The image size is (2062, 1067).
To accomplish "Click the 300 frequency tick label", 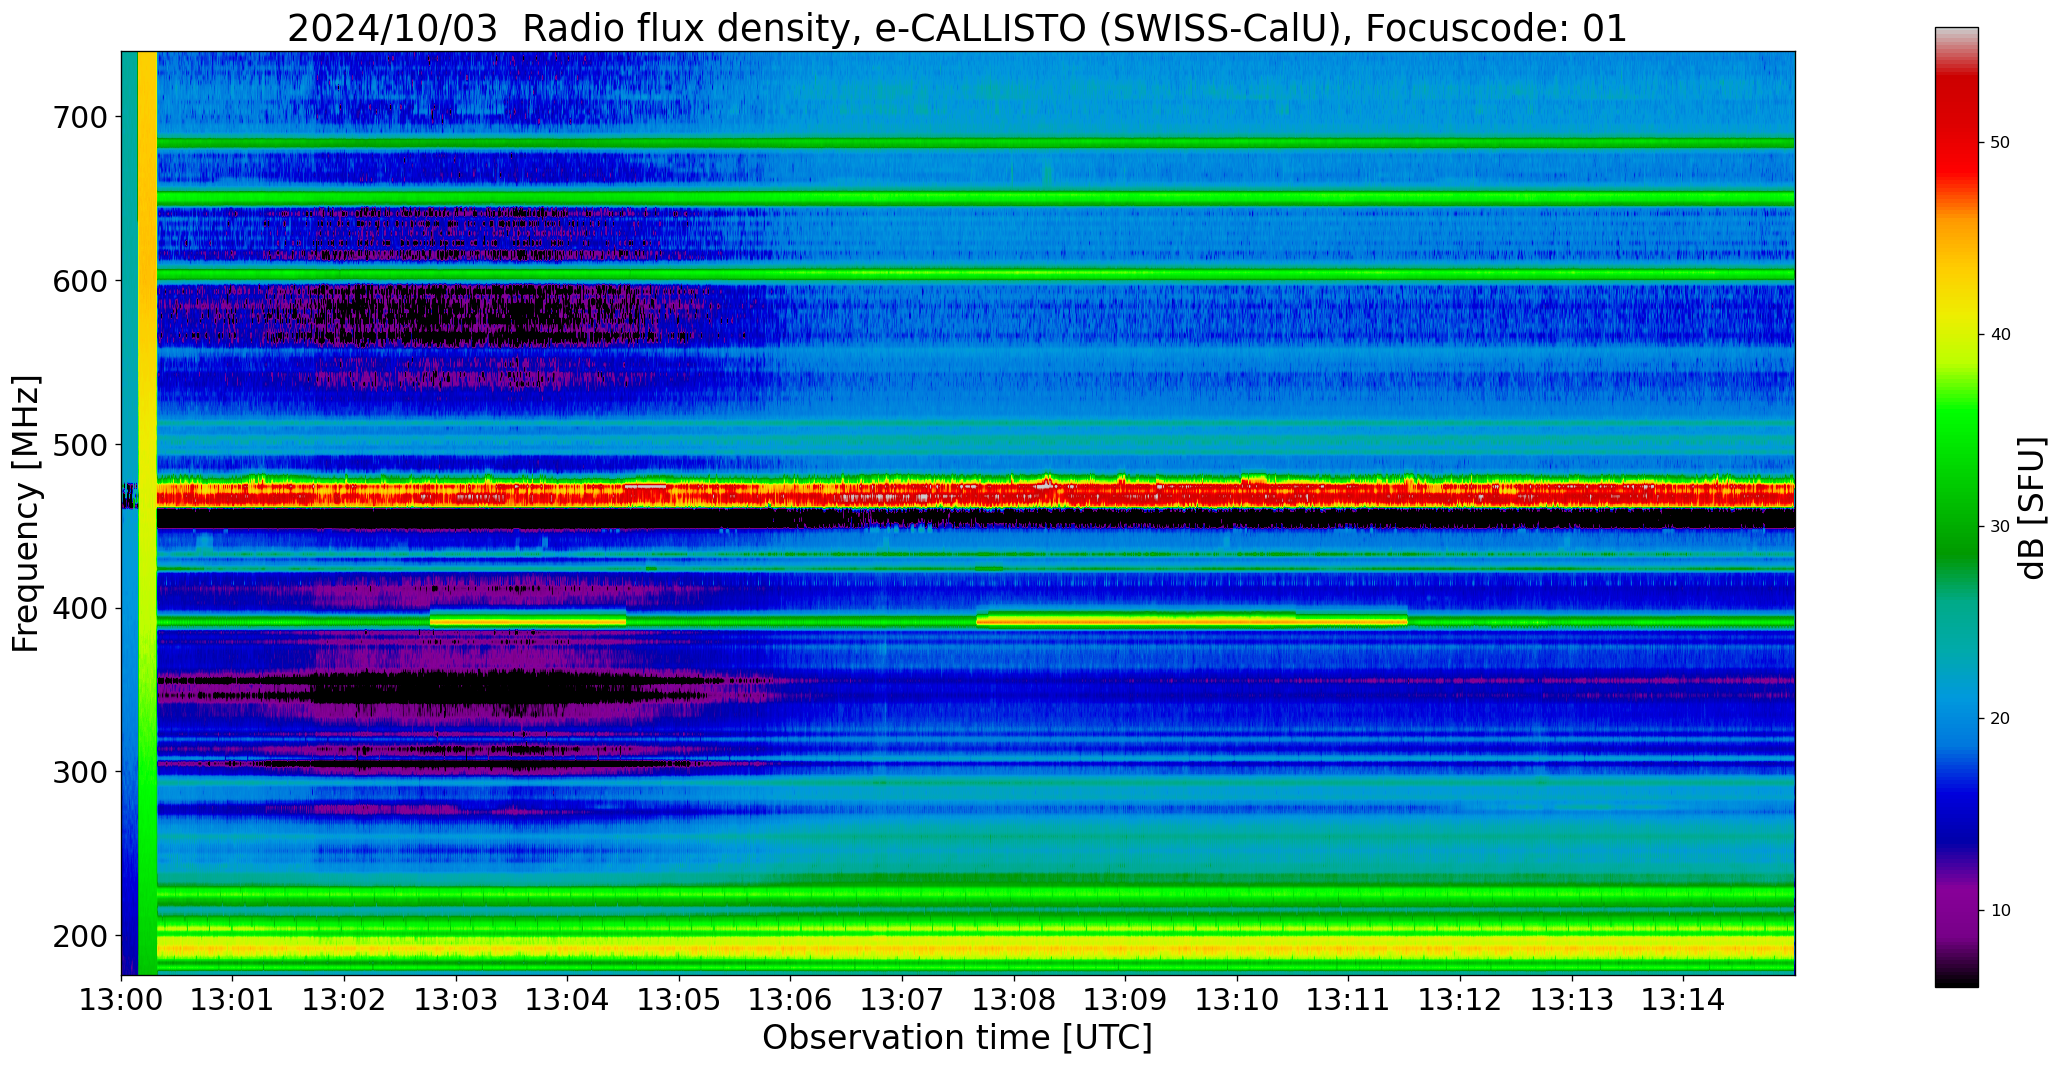I will click(79, 772).
